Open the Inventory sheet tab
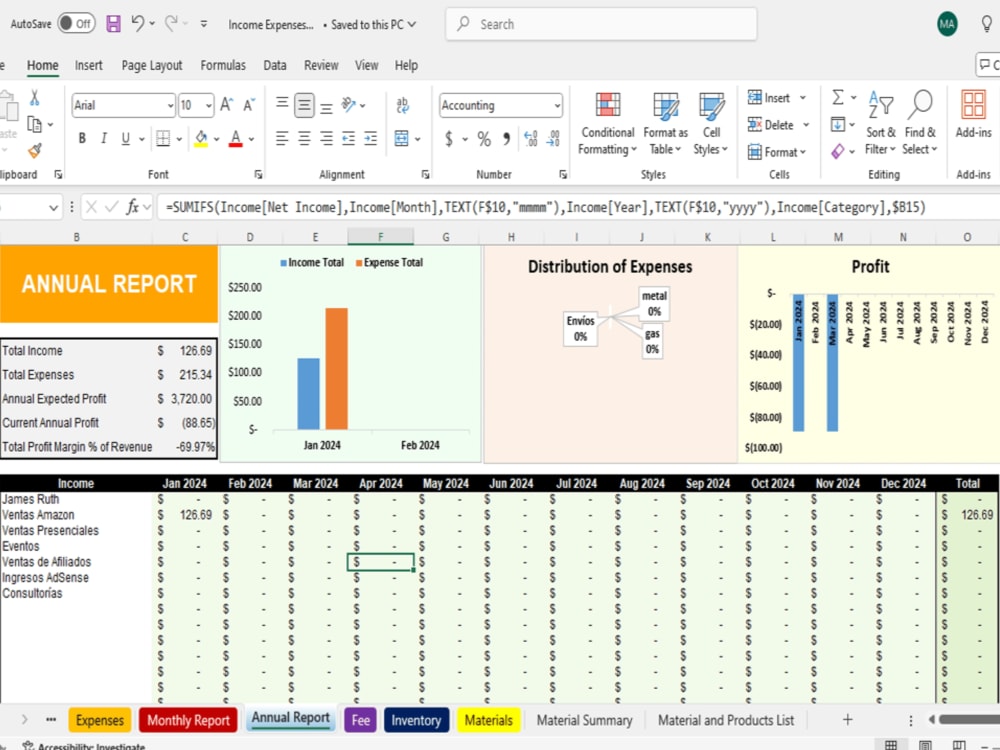1000x750 pixels. (x=416, y=719)
